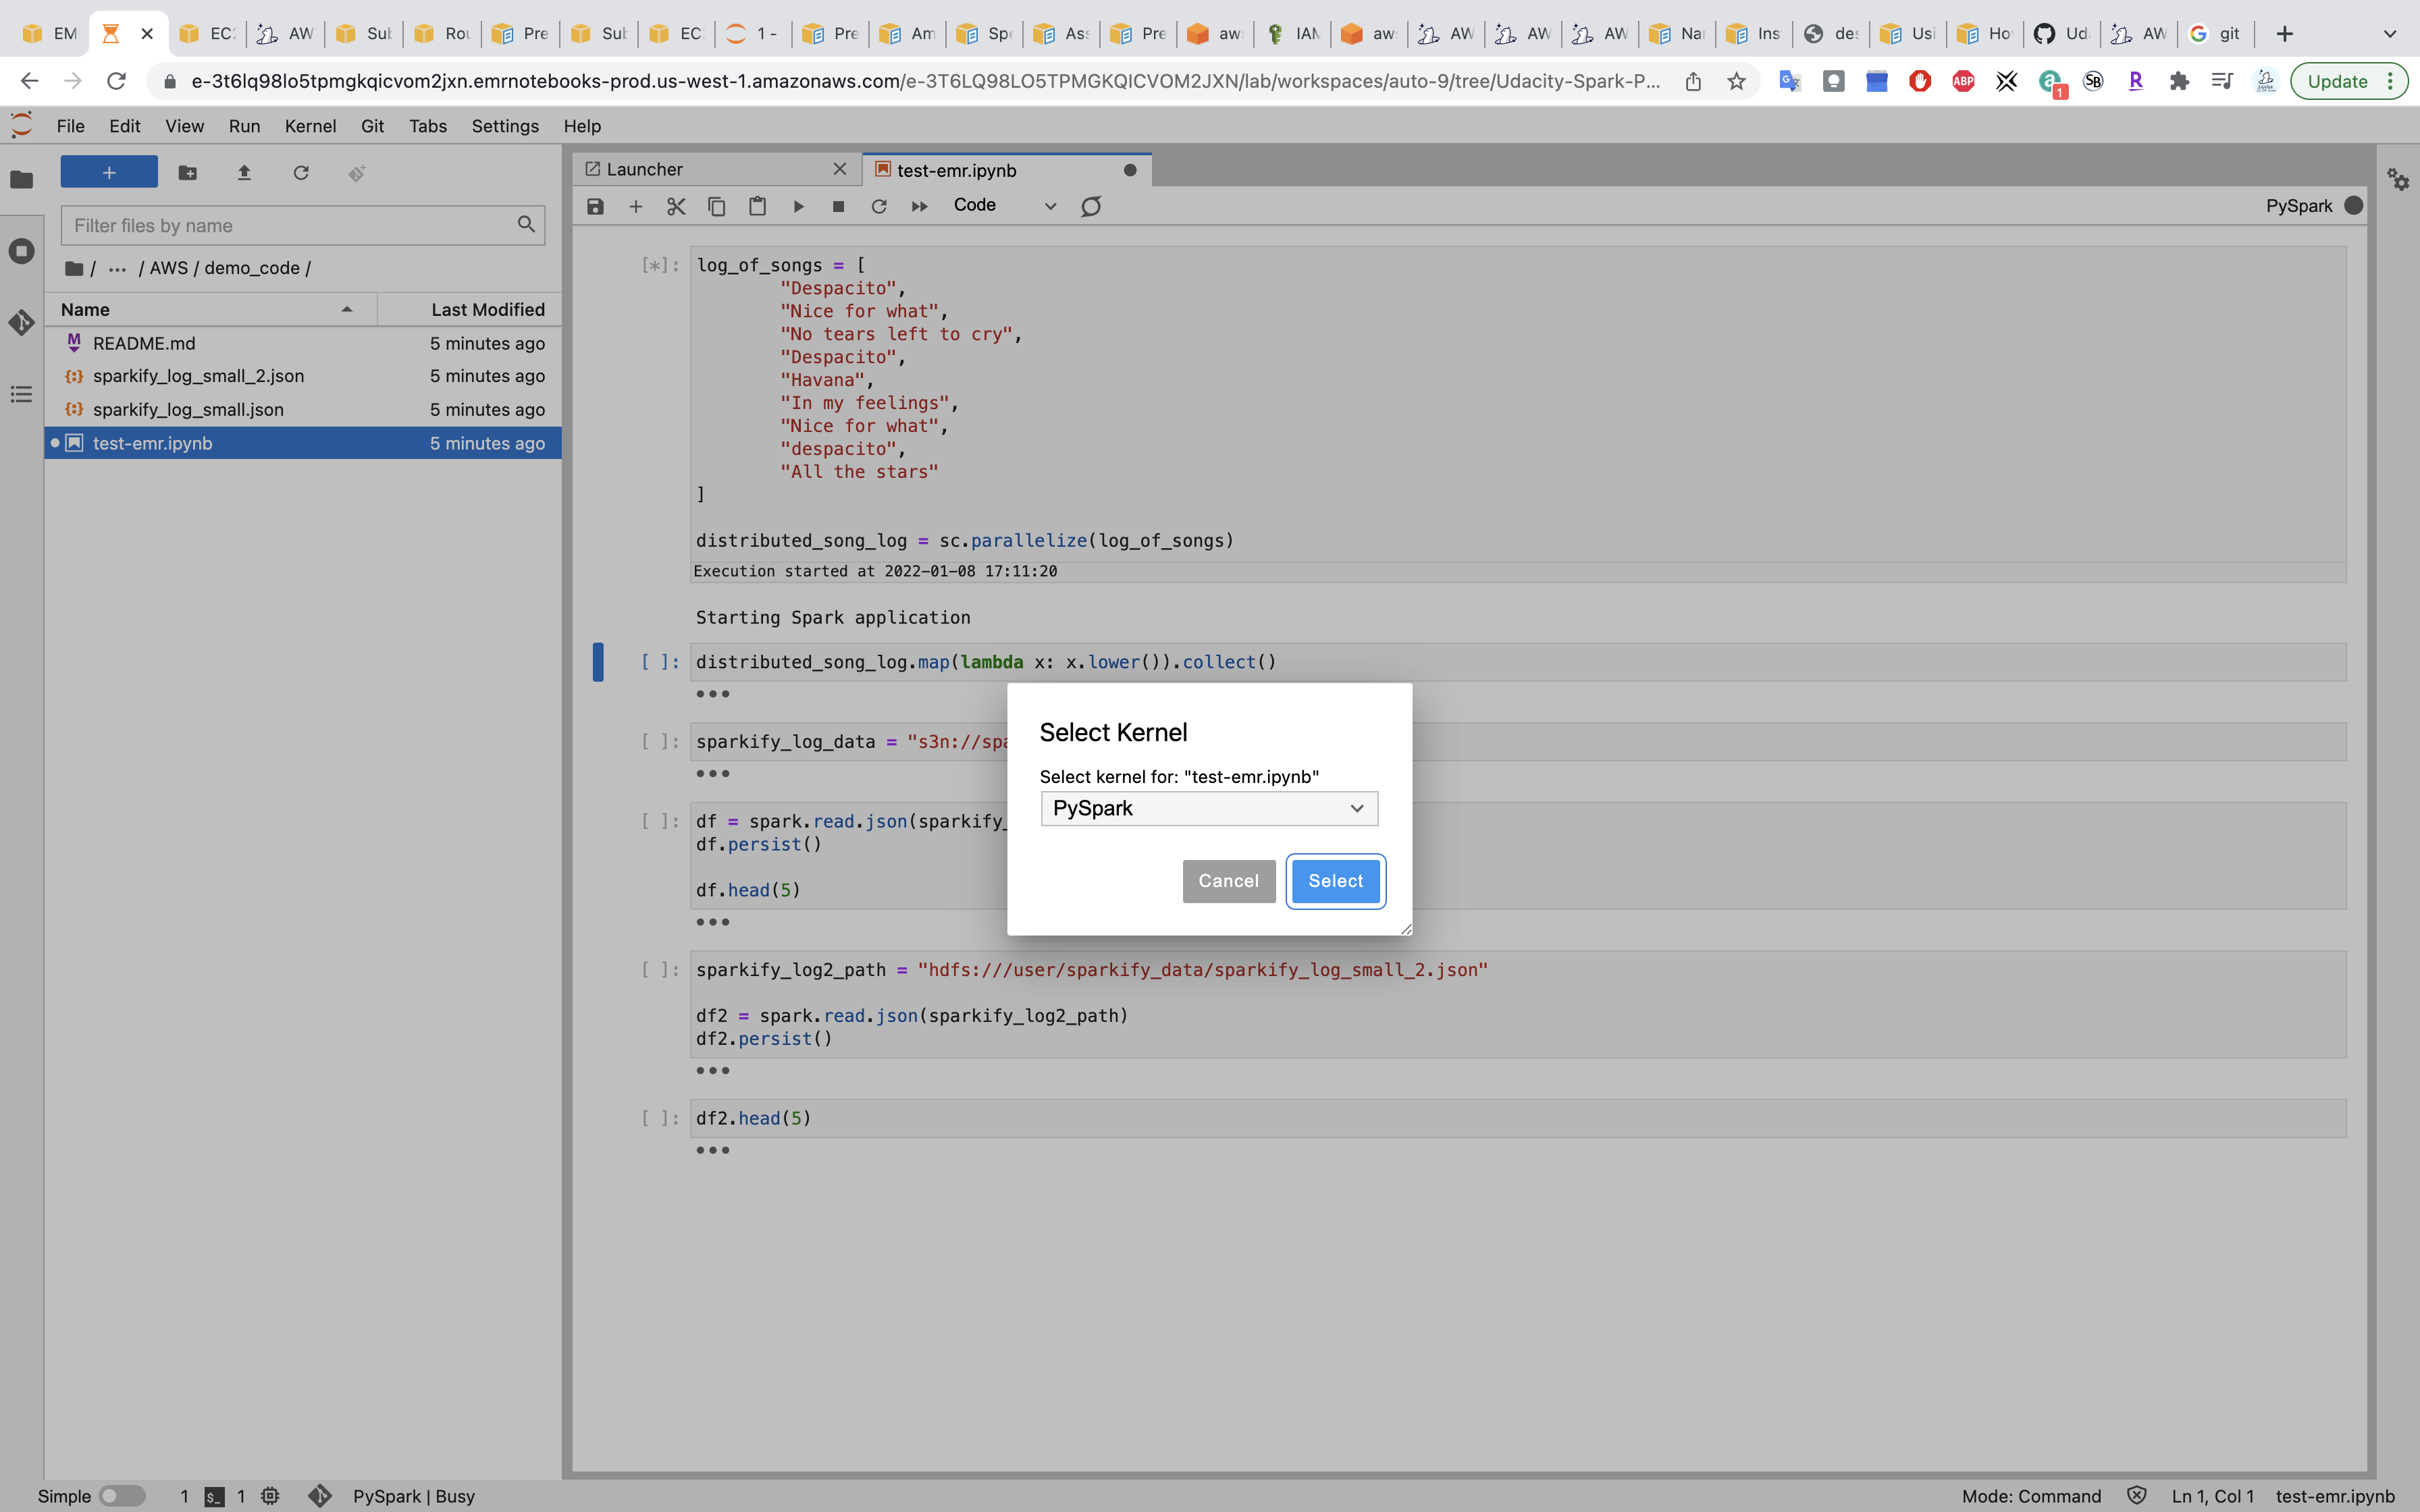Interrupt the kernel with stop icon
This screenshot has height=1512, width=2420.
838,206
